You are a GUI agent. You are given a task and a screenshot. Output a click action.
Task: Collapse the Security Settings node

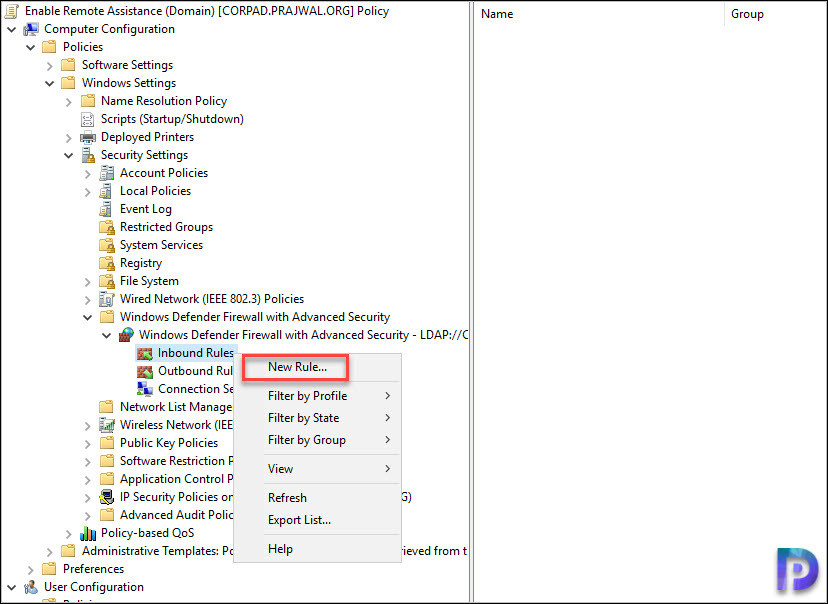(69, 155)
